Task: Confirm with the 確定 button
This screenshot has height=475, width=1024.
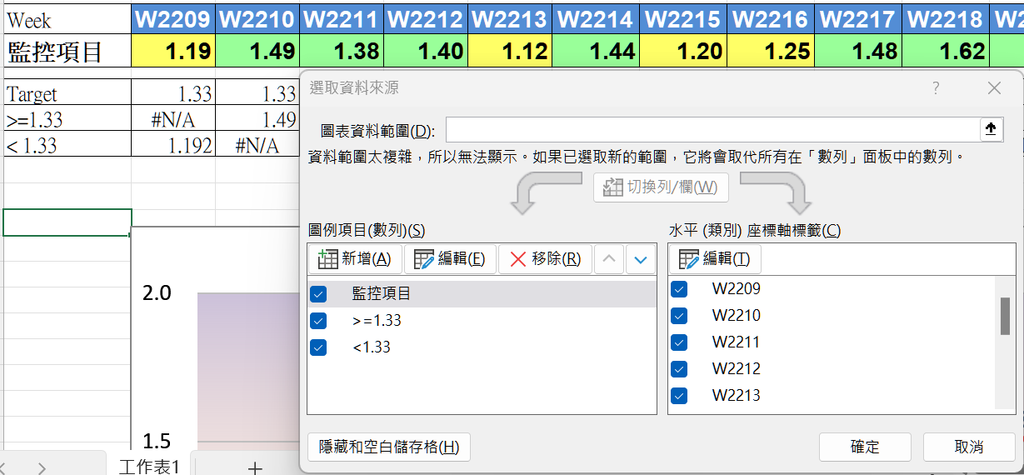Action: (x=865, y=448)
